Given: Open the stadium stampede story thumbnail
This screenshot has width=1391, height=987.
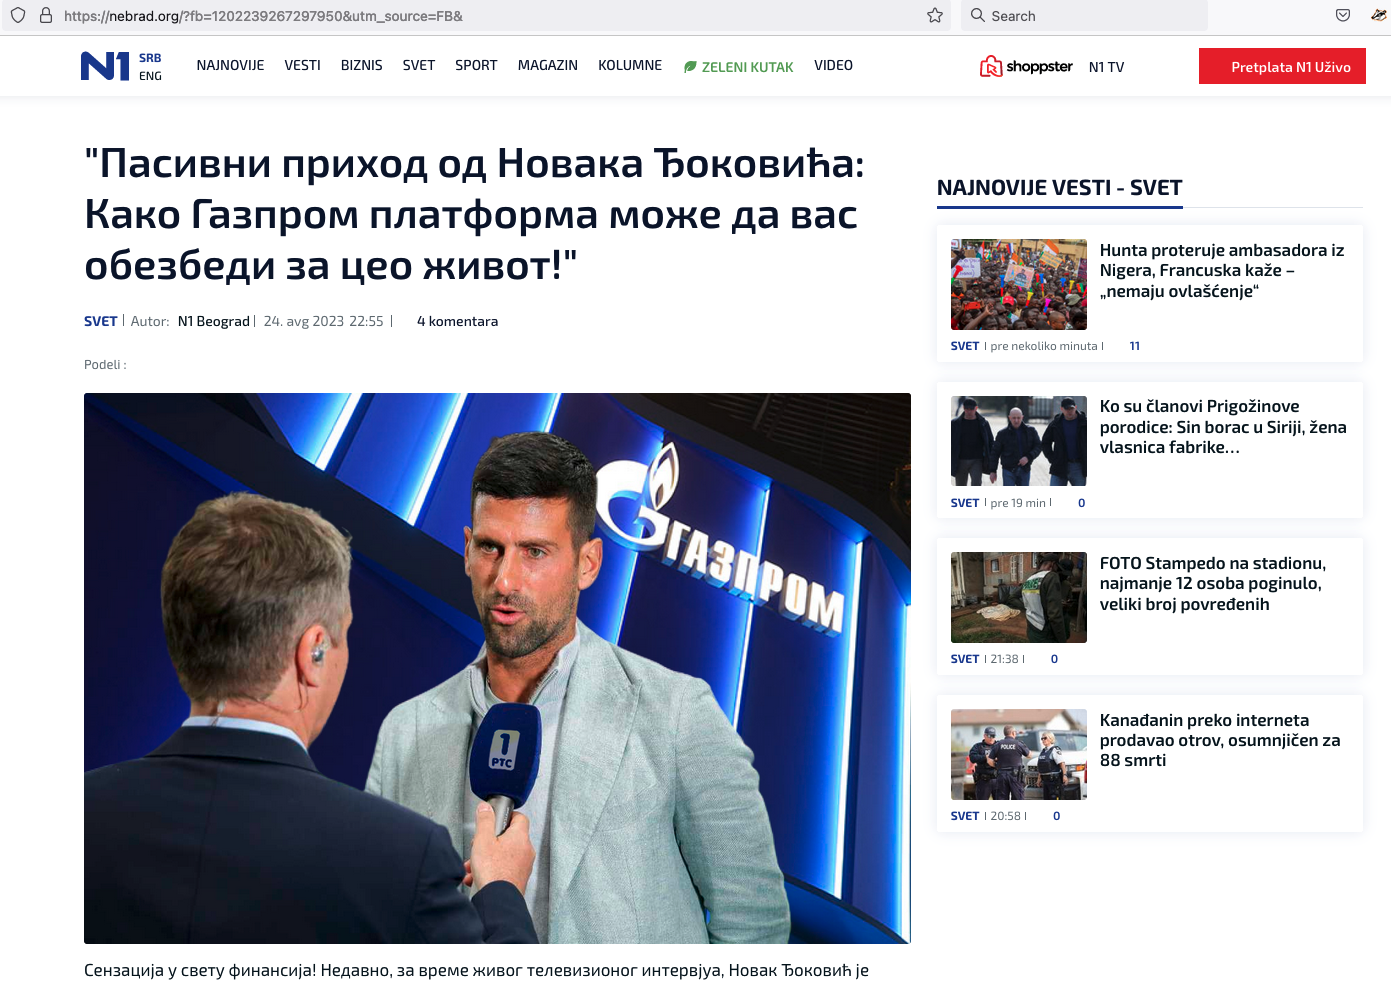Looking at the screenshot, I should pos(1018,597).
